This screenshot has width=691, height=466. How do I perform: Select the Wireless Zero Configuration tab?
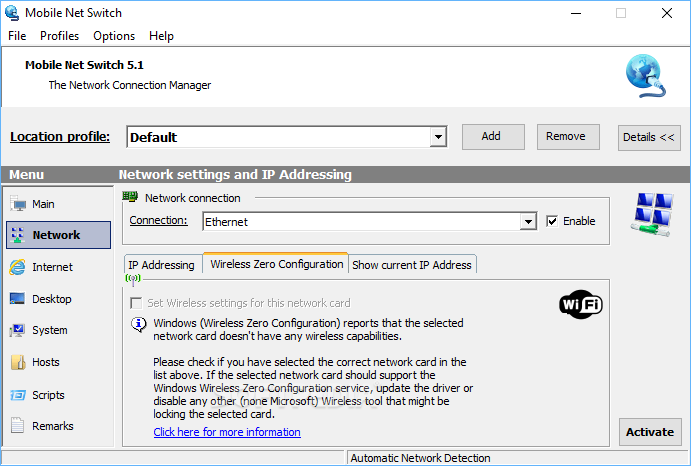[276, 264]
